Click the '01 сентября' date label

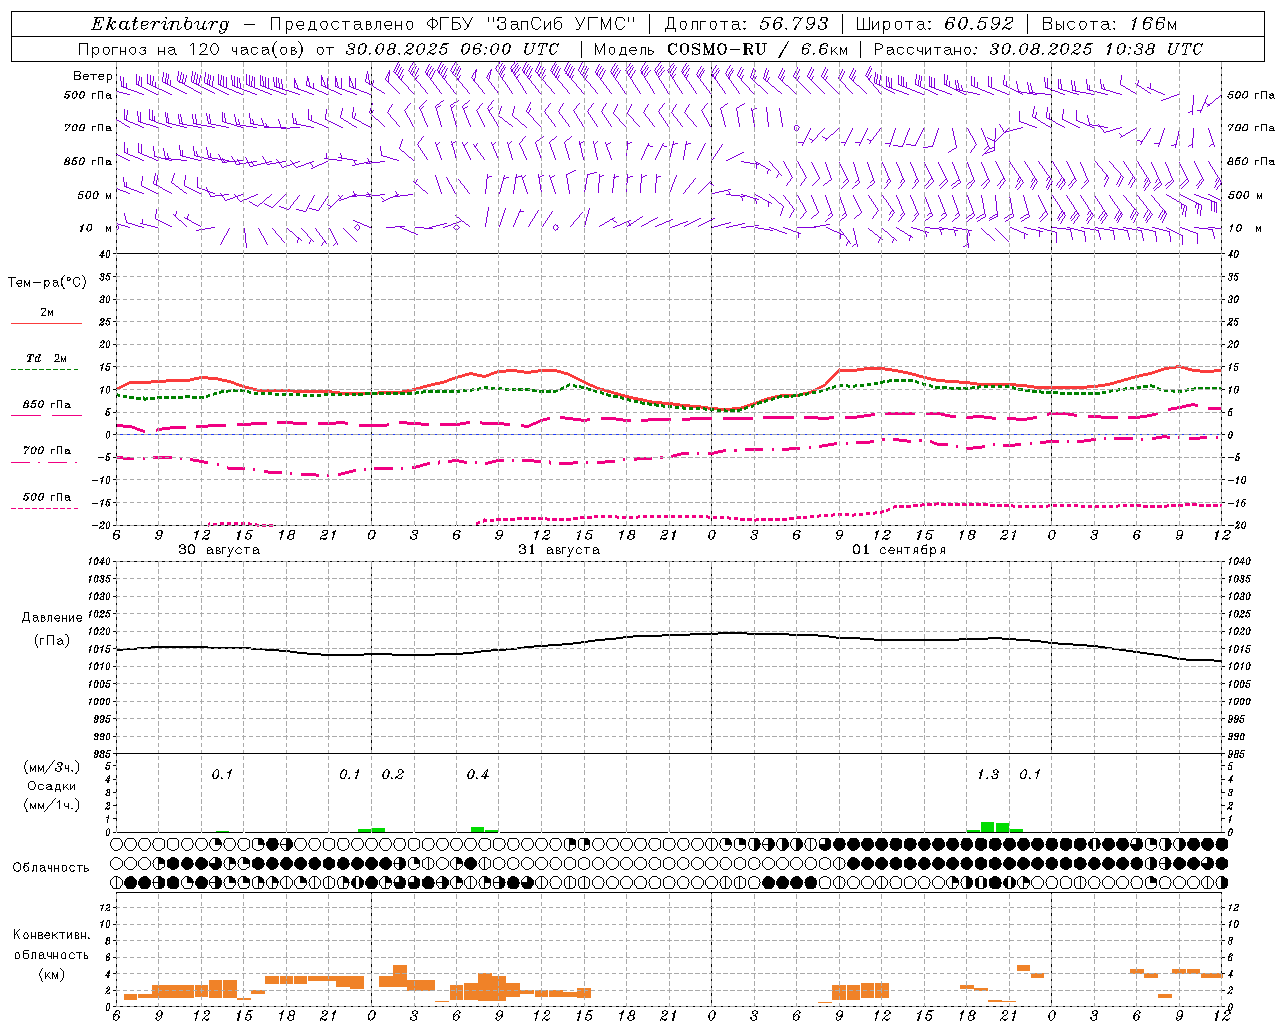point(899,550)
